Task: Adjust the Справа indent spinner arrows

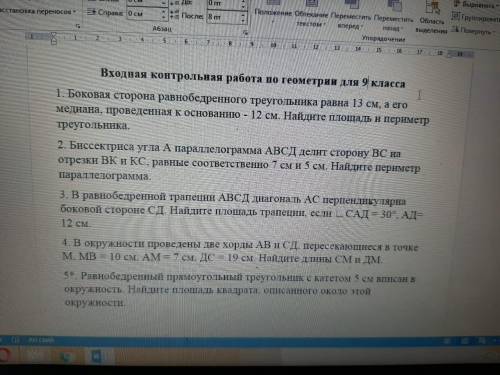Action: (x=164, y=14)
